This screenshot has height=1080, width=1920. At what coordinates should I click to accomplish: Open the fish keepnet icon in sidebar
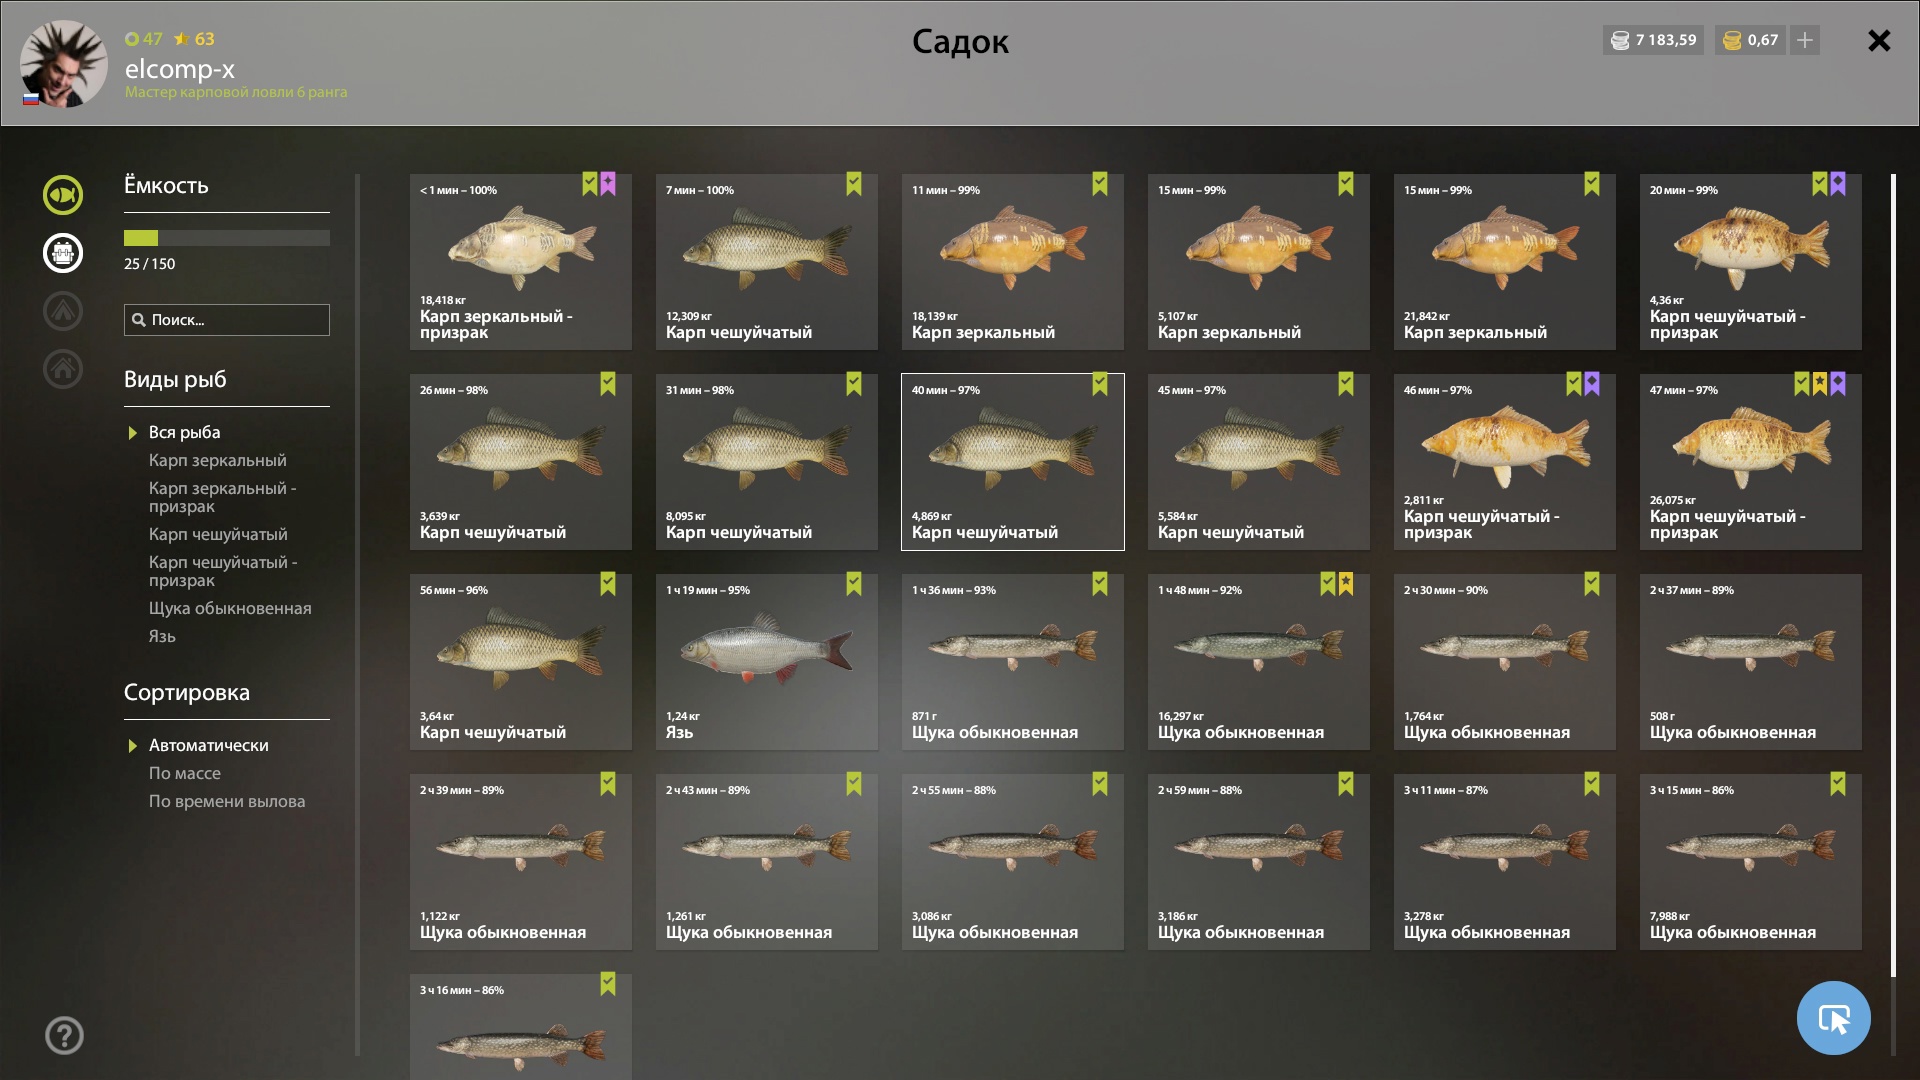coord(62,195)
